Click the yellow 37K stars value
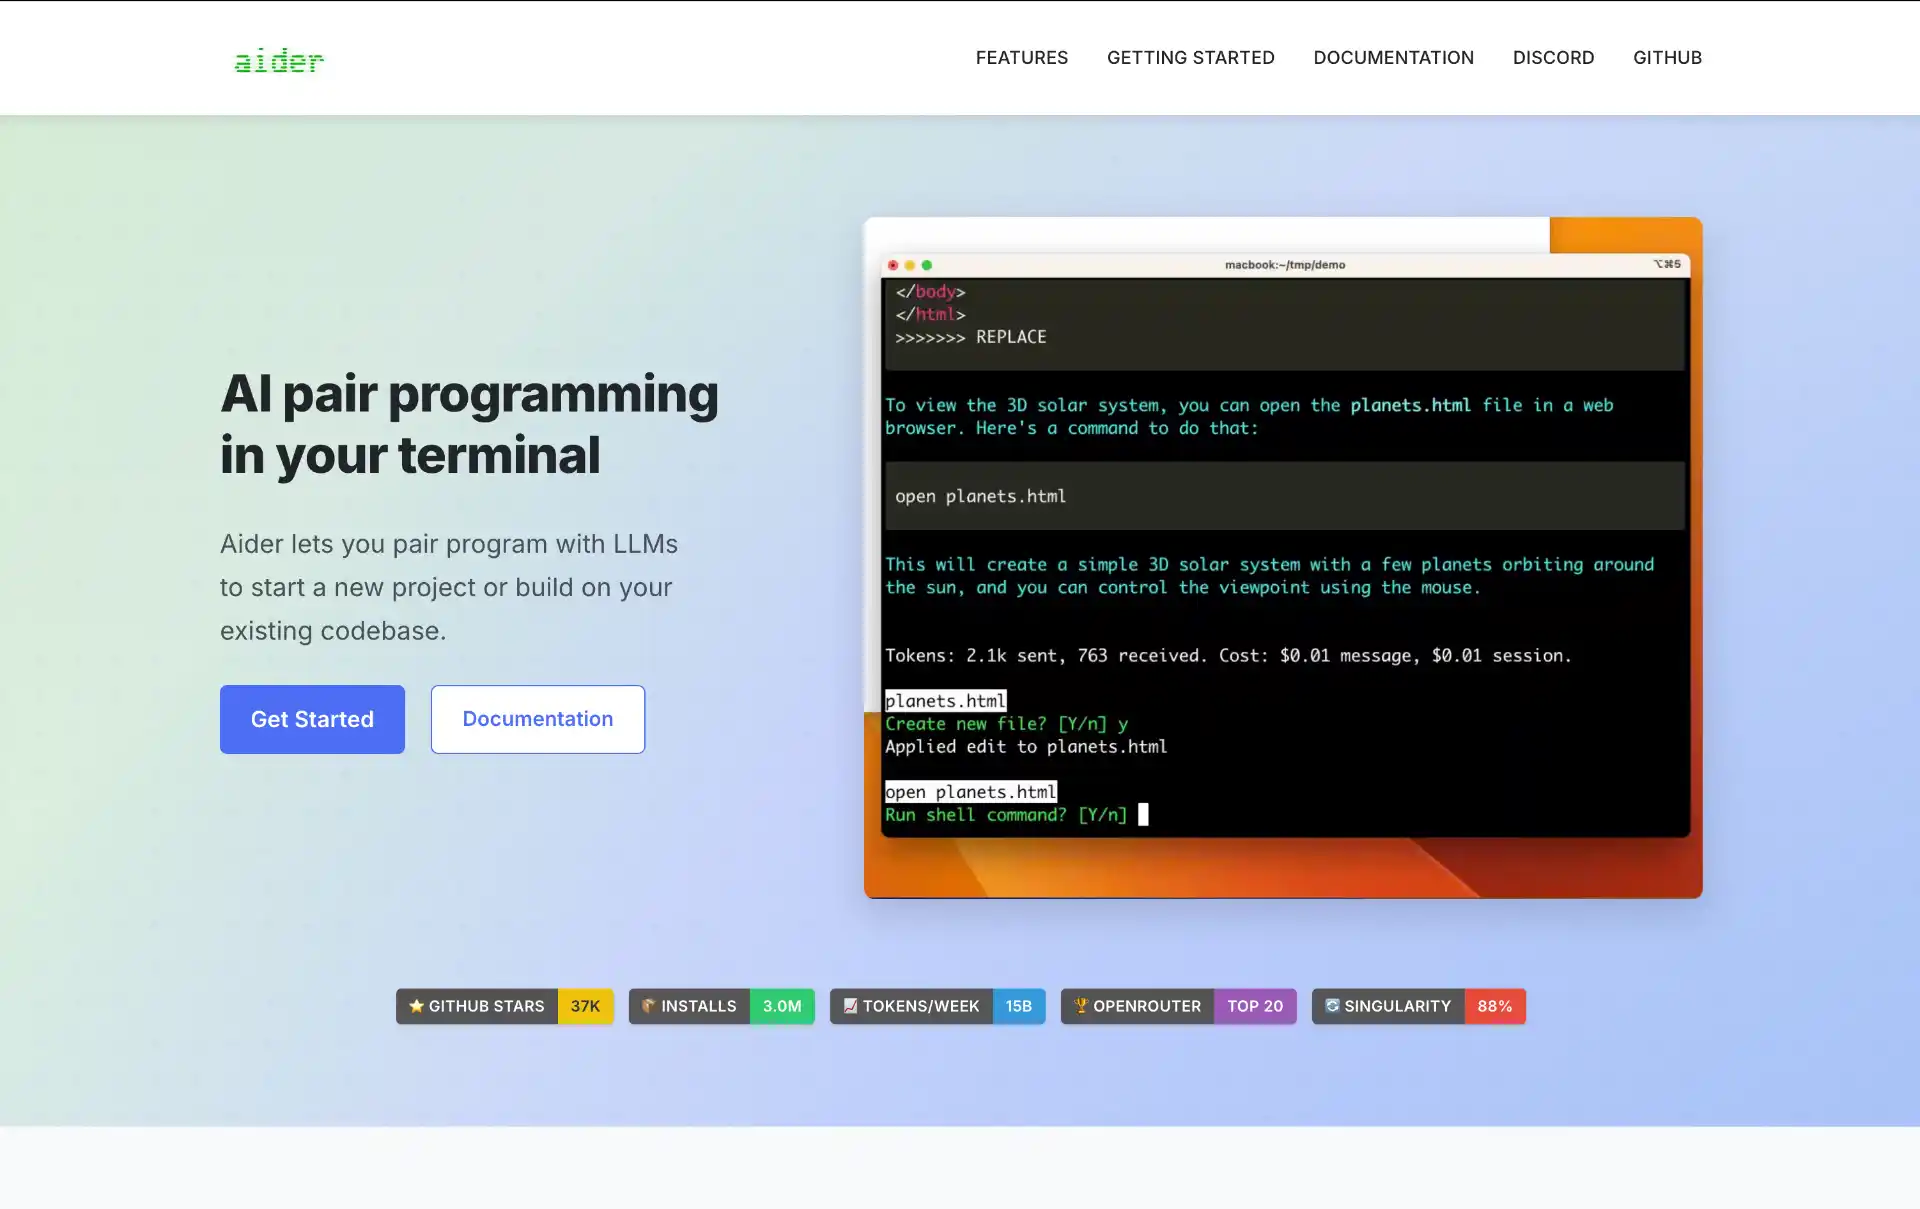The height and width of the screenshot is (1209, 1920). pos(585,1006)
